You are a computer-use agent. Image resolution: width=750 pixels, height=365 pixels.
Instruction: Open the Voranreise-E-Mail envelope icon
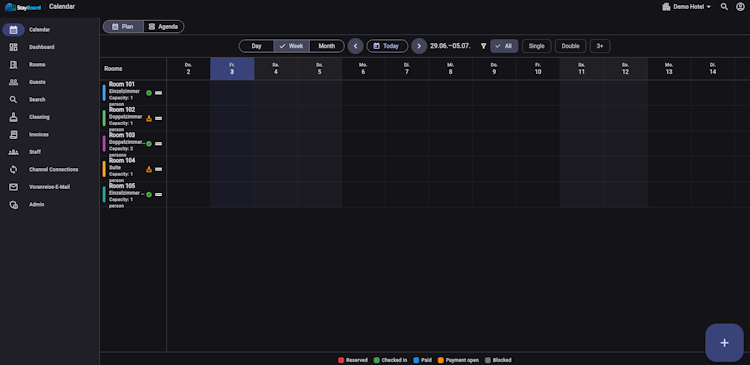tap(13, 187)
